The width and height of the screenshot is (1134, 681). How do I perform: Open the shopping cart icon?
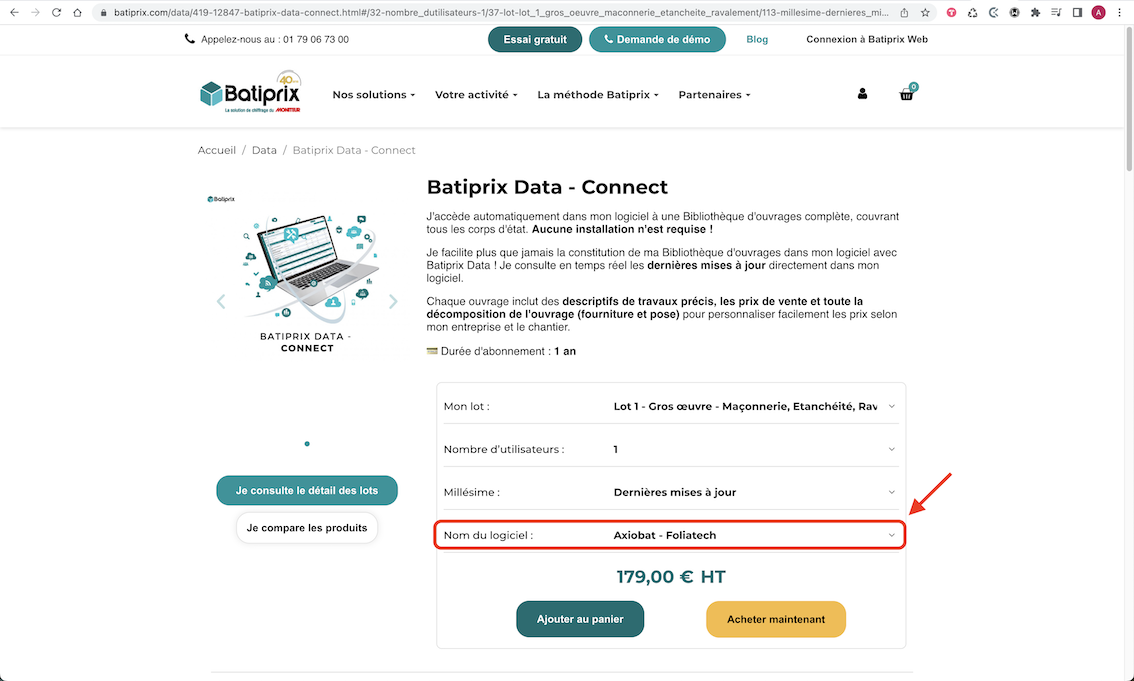pyautogui.click(x=907, y=94)
